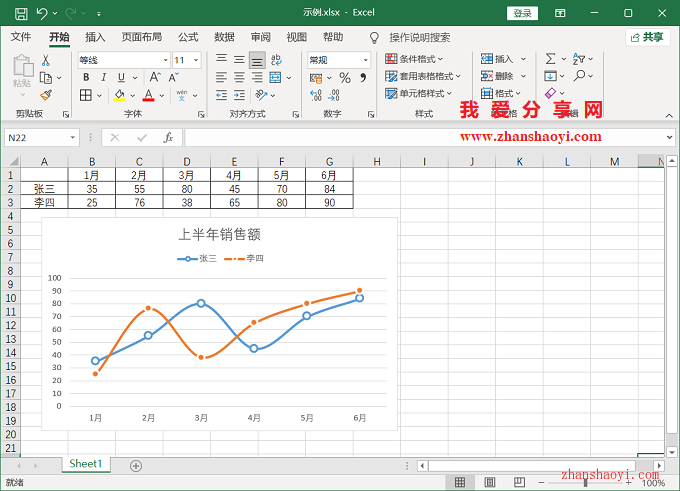680x491 pixels.
Task: Click the Save icon in title bar
Action: 21,14
